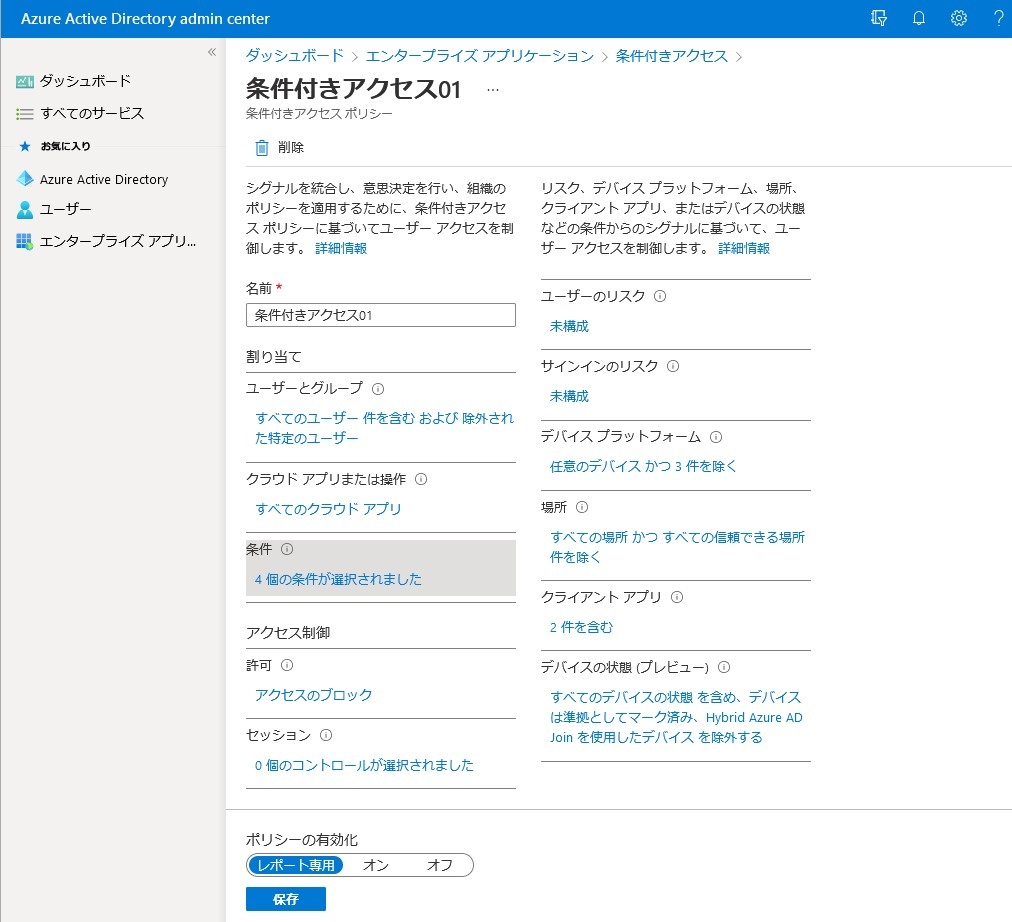1012x922 pixels.
Task: Open Azure Active Directory in the sidebar
Action: pyautogui.click(x=104, y=179)
